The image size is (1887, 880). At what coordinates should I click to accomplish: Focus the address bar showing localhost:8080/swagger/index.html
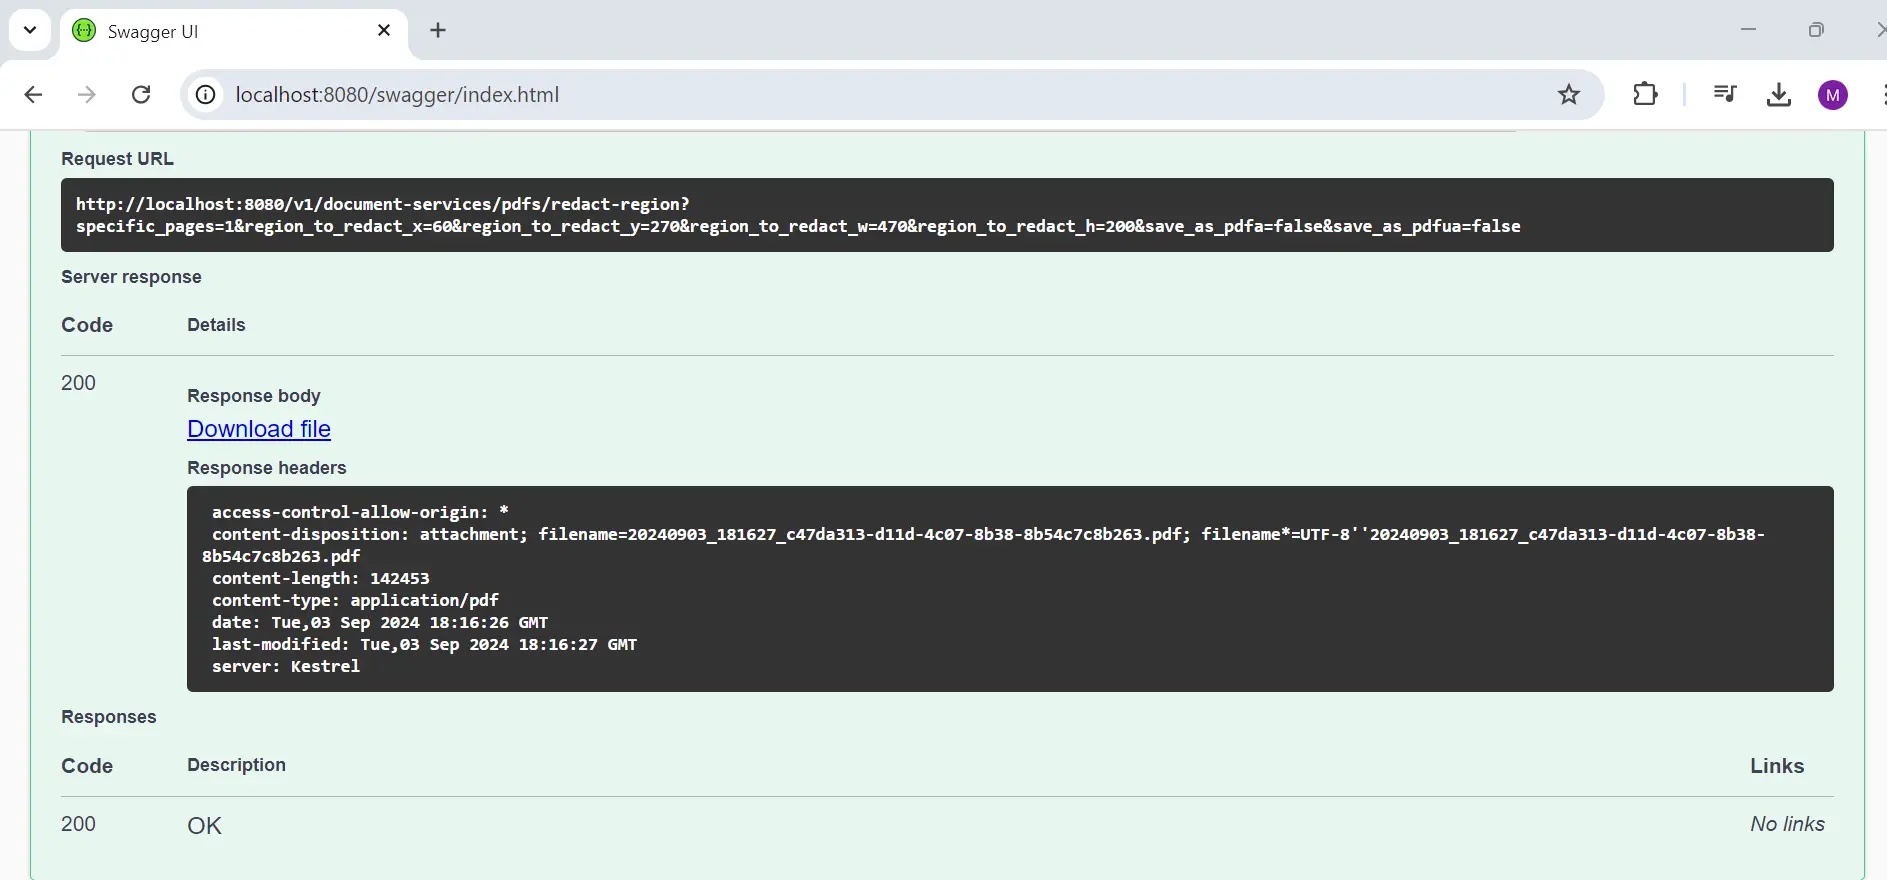pyautogui.click(x=800, y=95)
